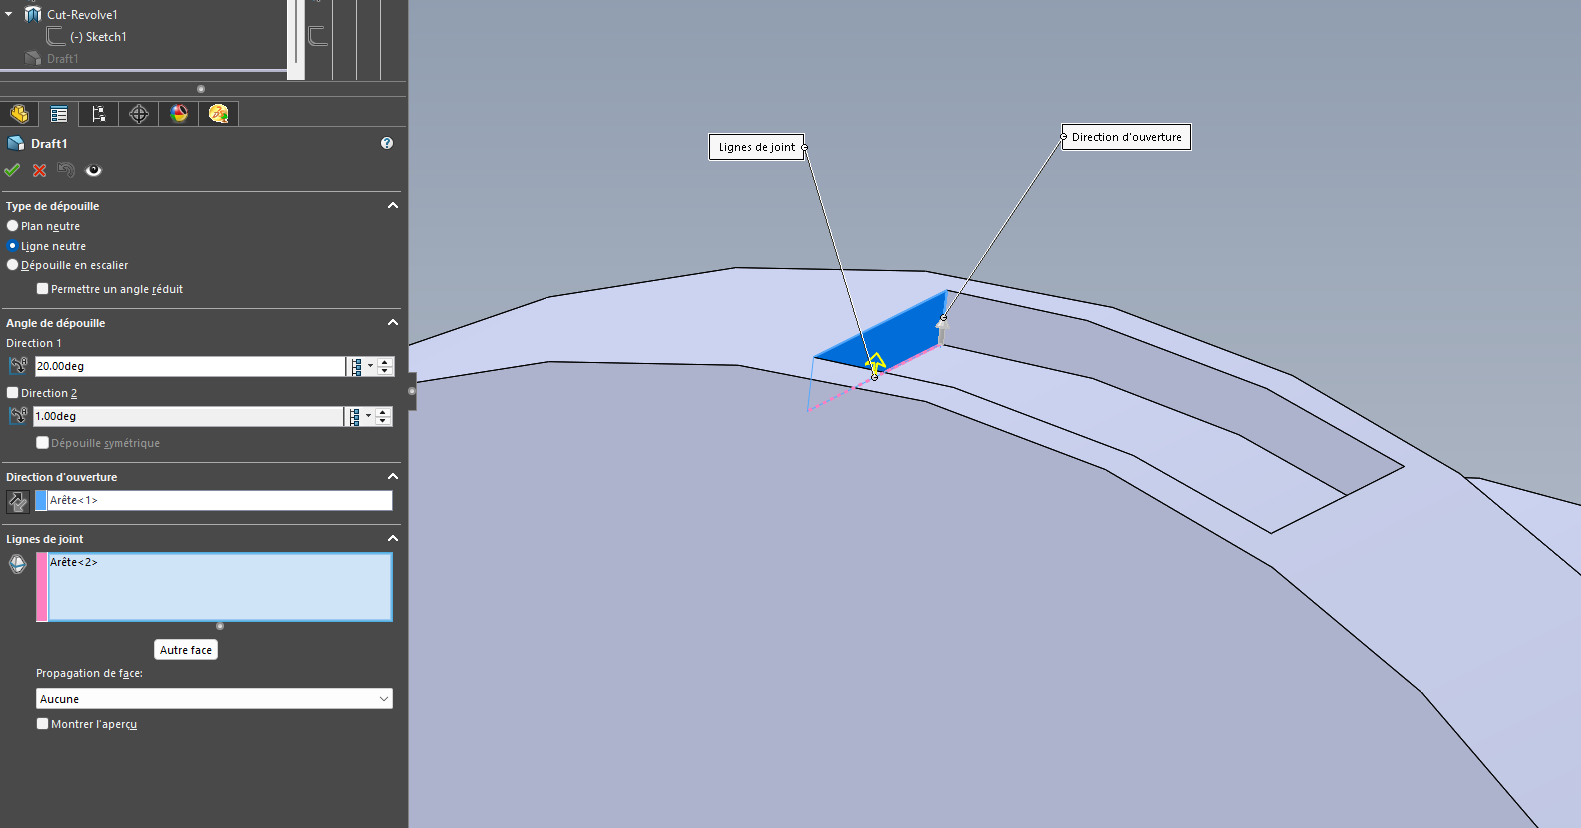This screenshot has height=828, width=1581.
Task: Enable Permettre un angle réduit checkbox
Action: coord(42,289)
